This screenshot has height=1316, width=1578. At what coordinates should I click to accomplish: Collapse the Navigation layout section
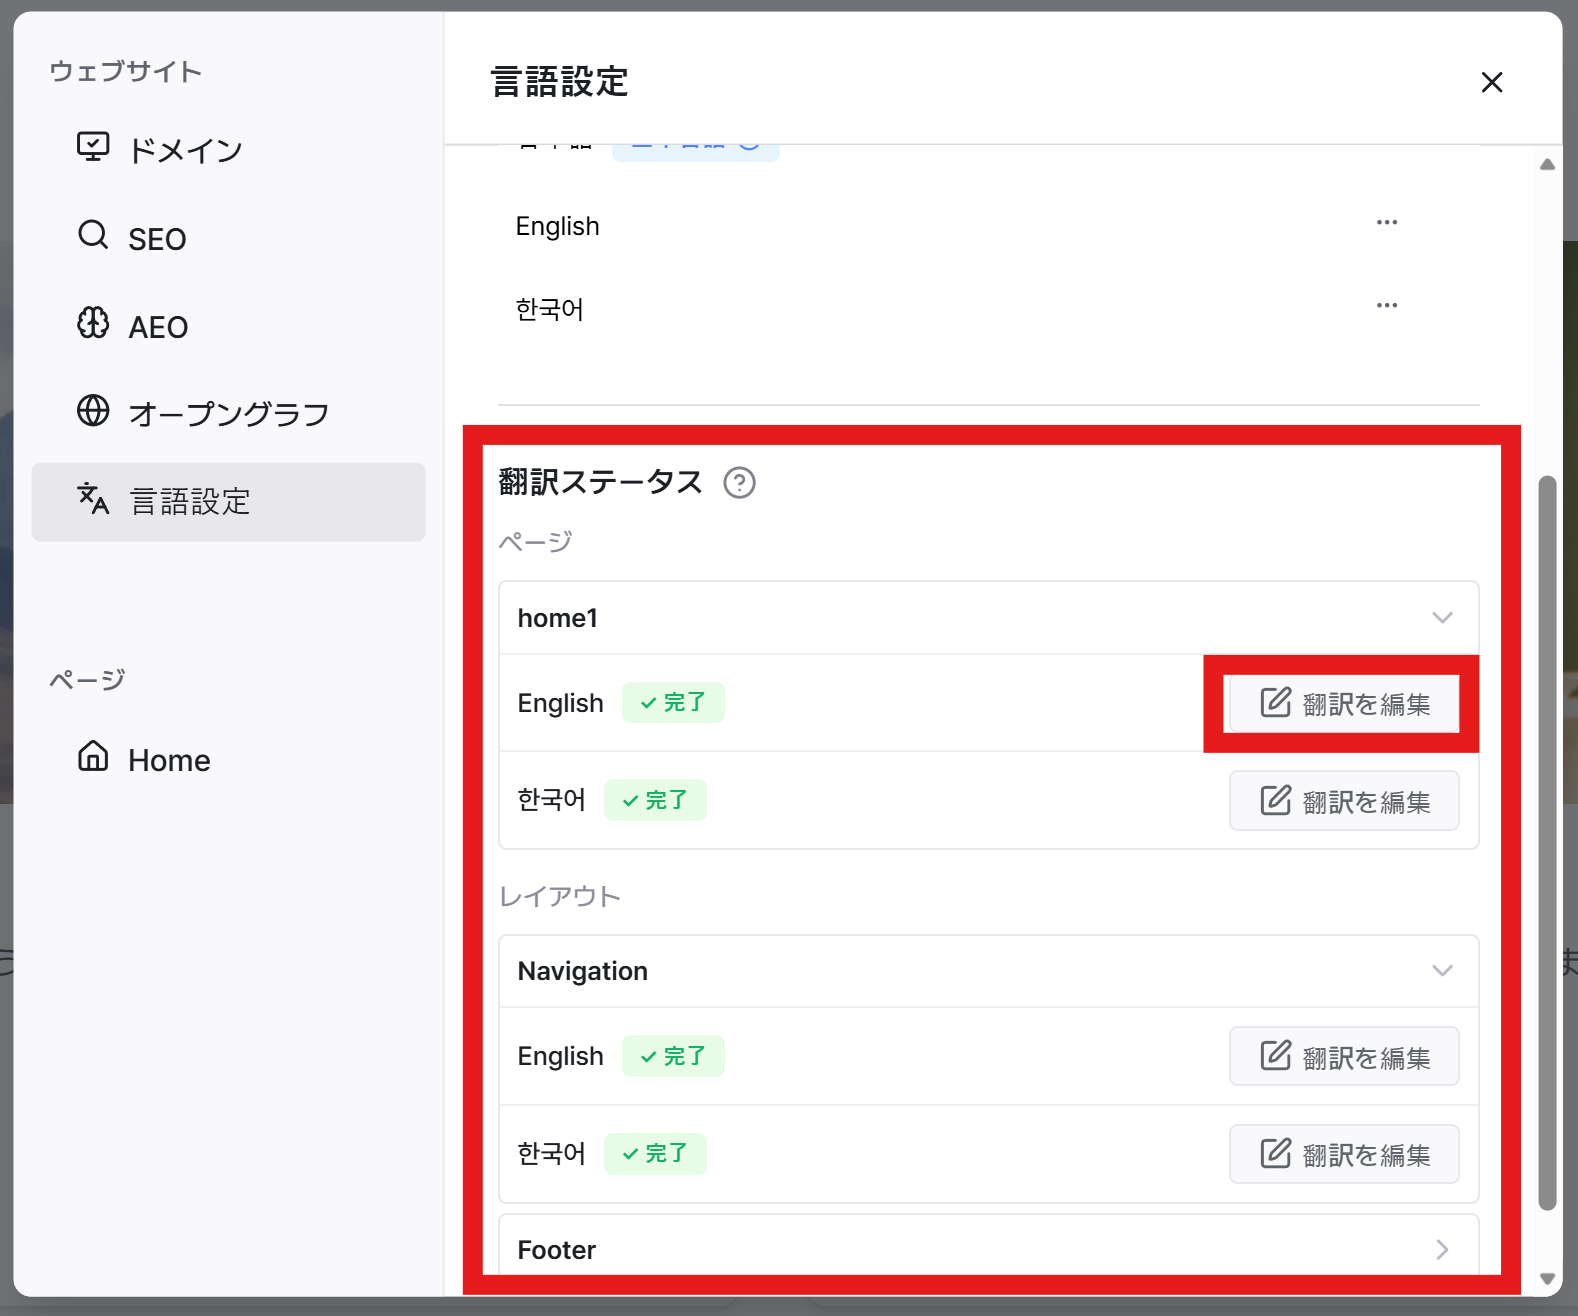tap(1442, 970)
